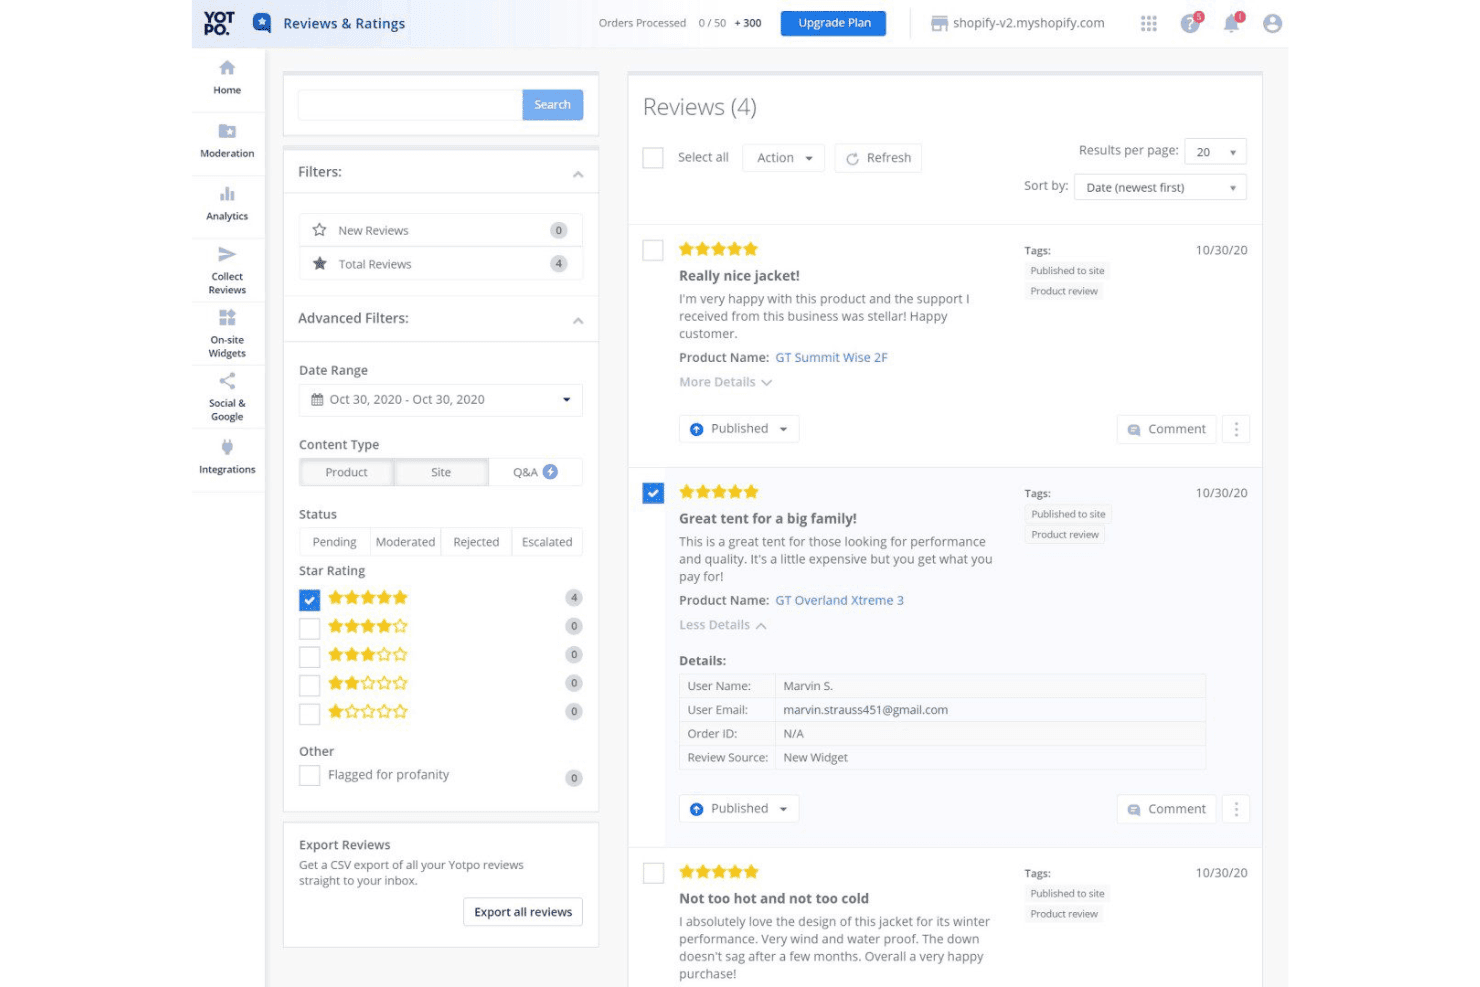Select the Site content type tab
Viewport: 1480px width, 987px height.
(x=441, y=472)
